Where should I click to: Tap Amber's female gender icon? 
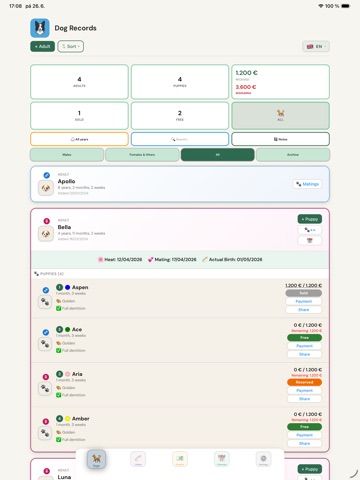click(46, 421)
